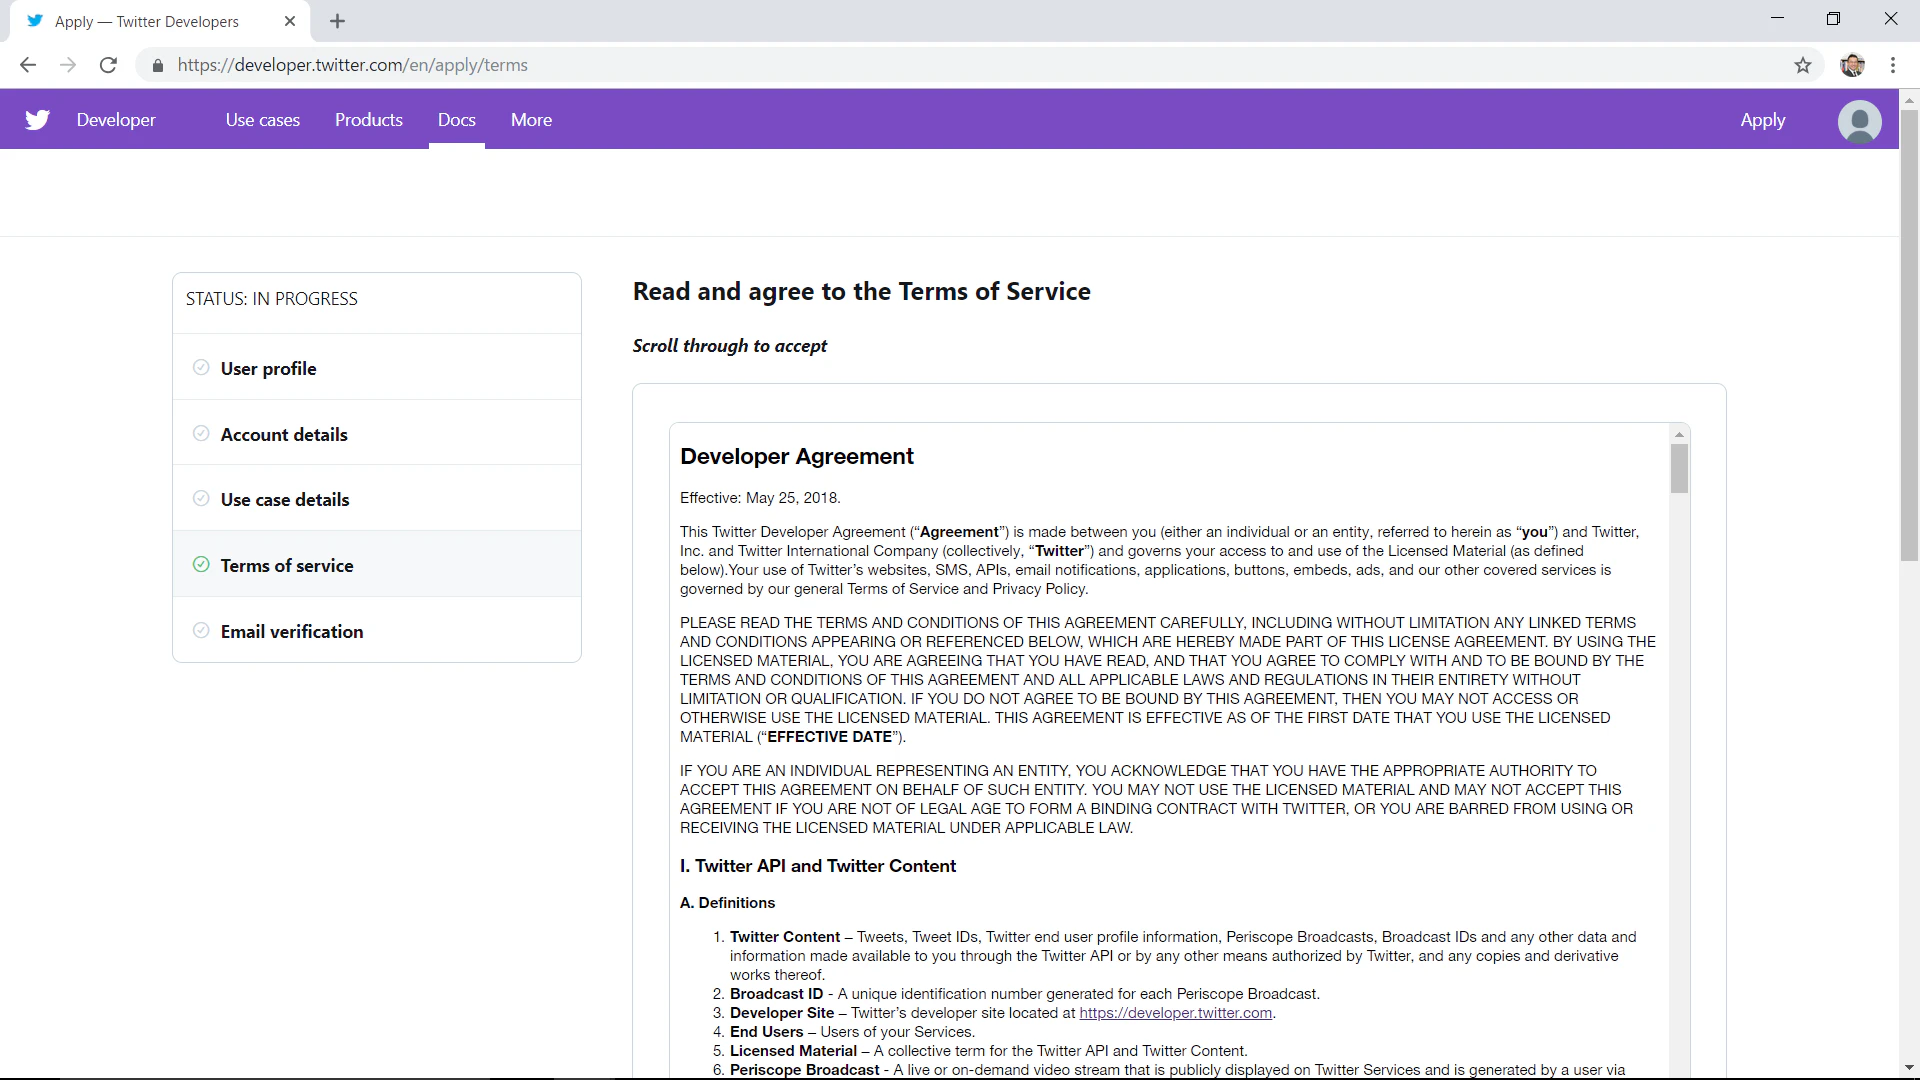Click the page scrollbar up arrow
The height and width of the screenshot is (1080, 1920).
pyautogui.click(x=1909, y=100)
